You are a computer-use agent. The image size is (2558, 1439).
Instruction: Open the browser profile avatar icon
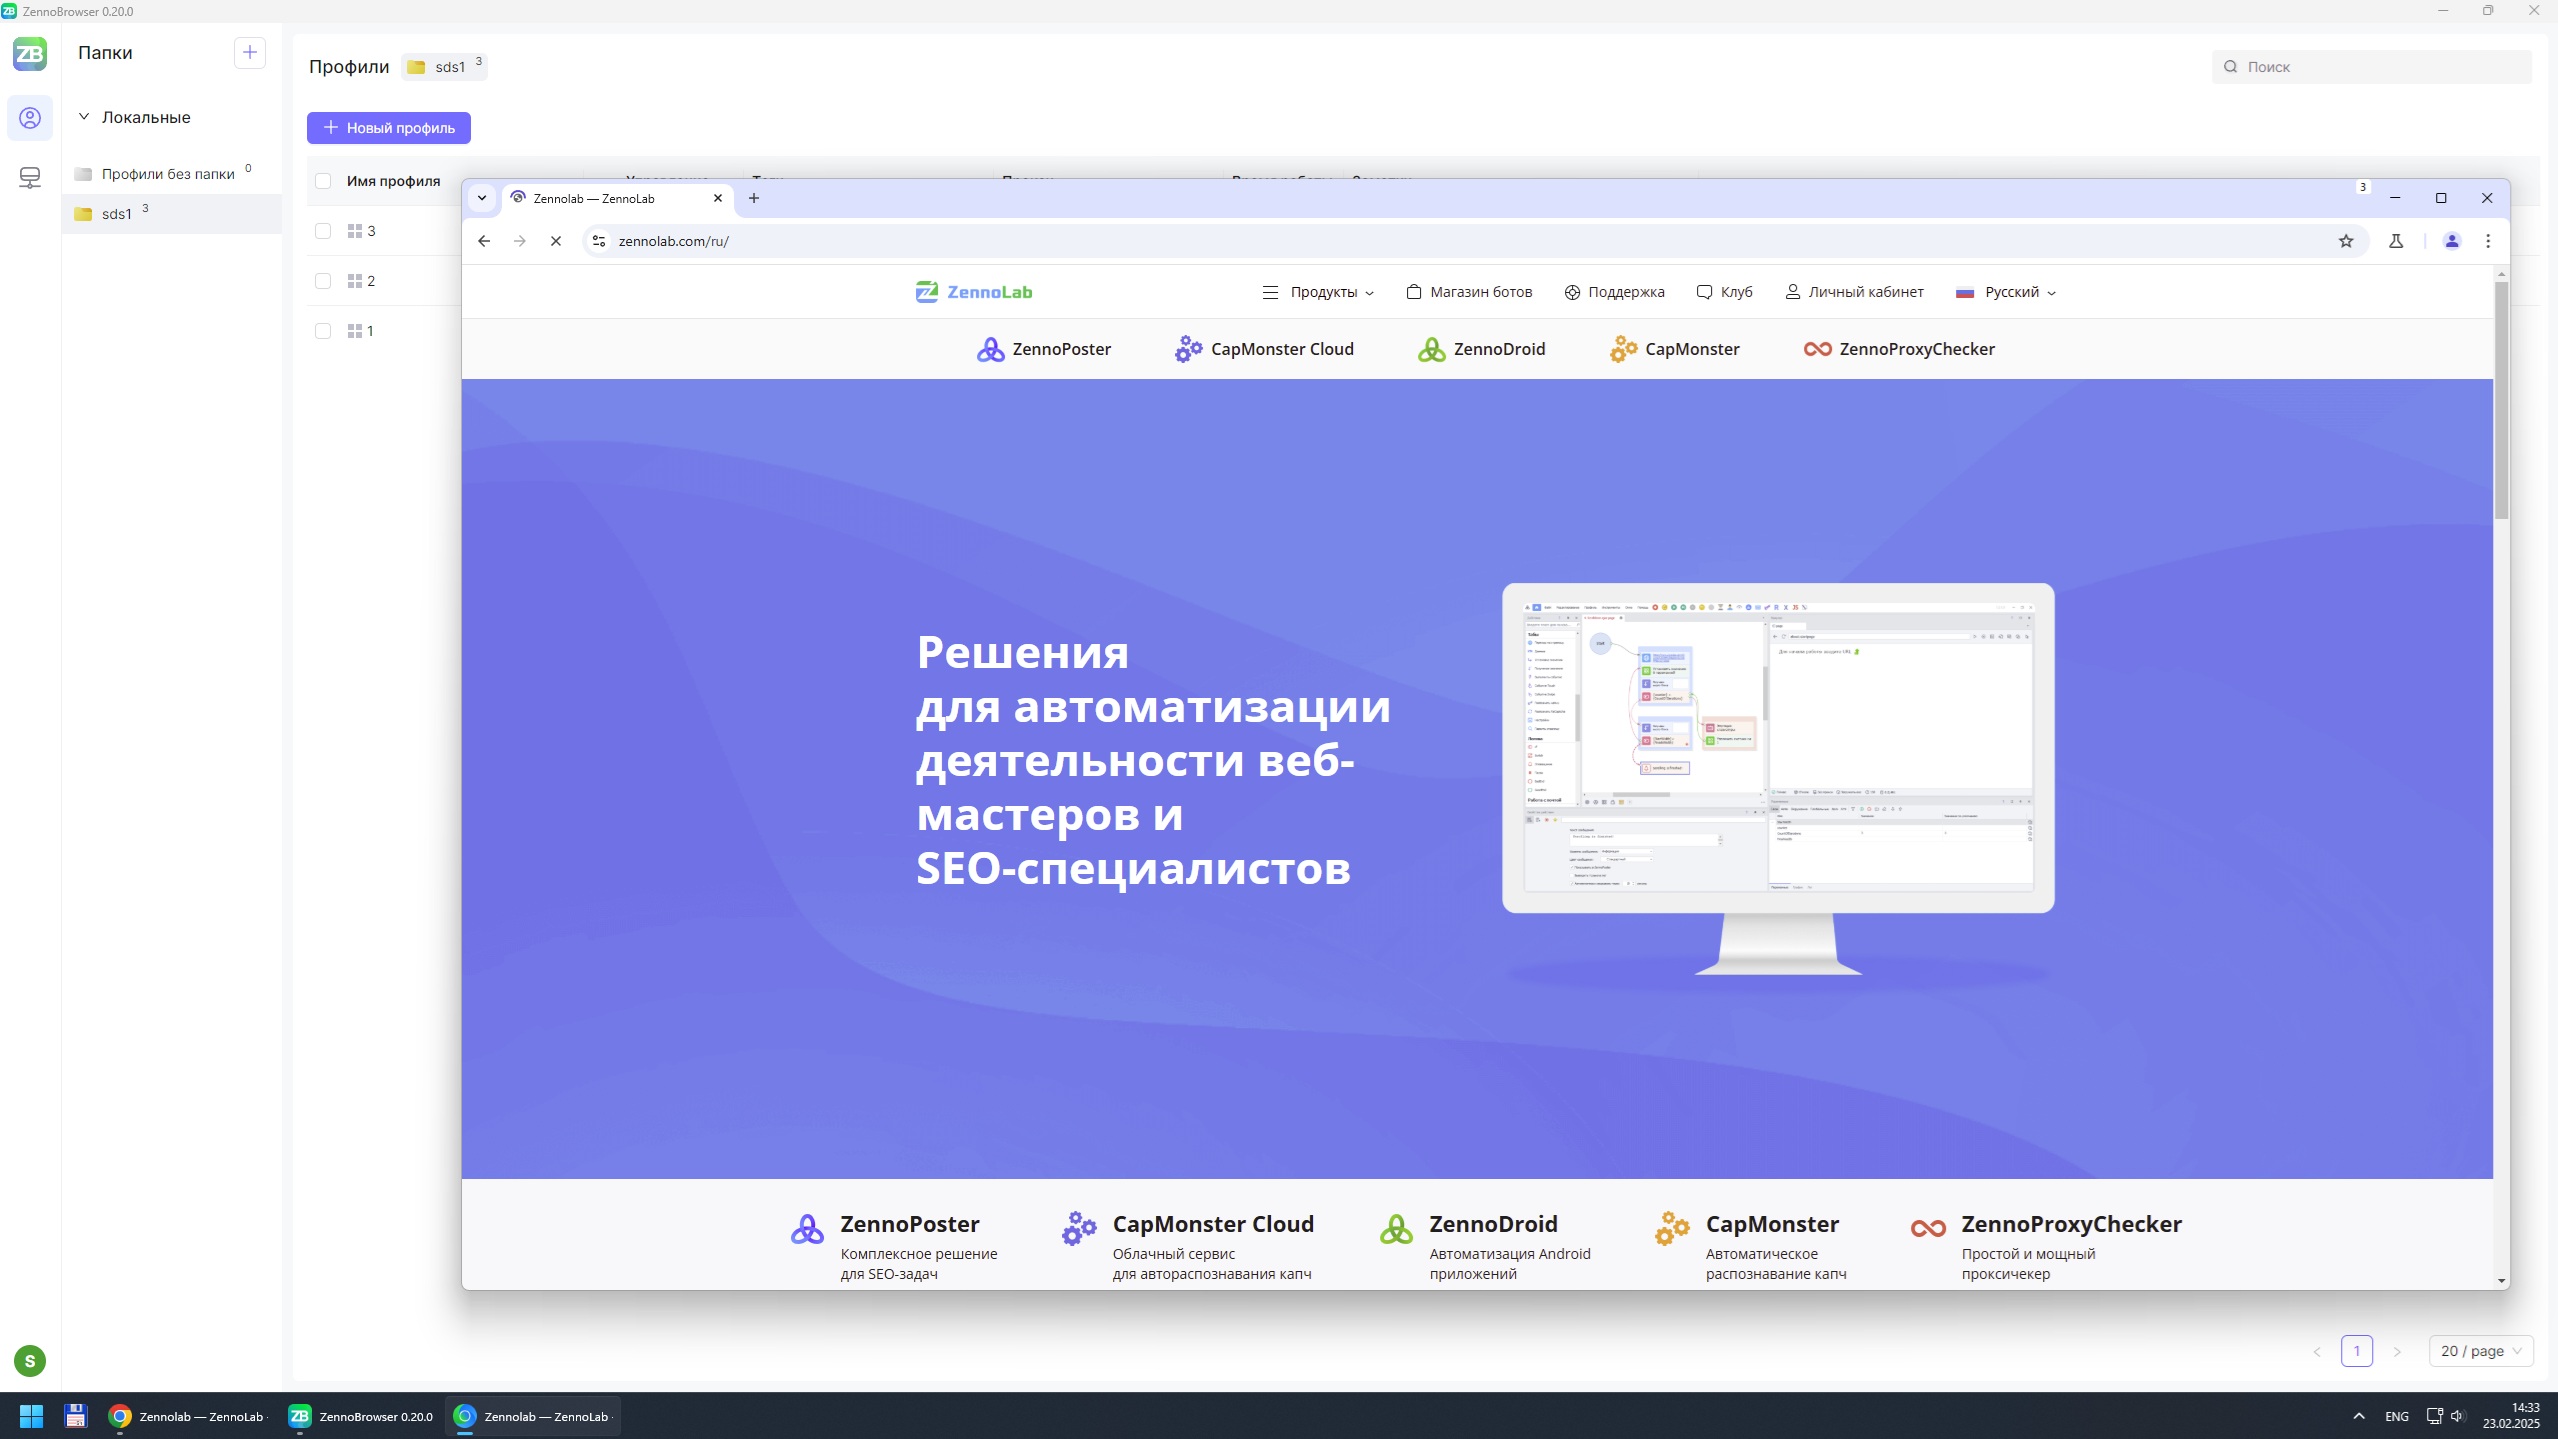pos(2452,241)
